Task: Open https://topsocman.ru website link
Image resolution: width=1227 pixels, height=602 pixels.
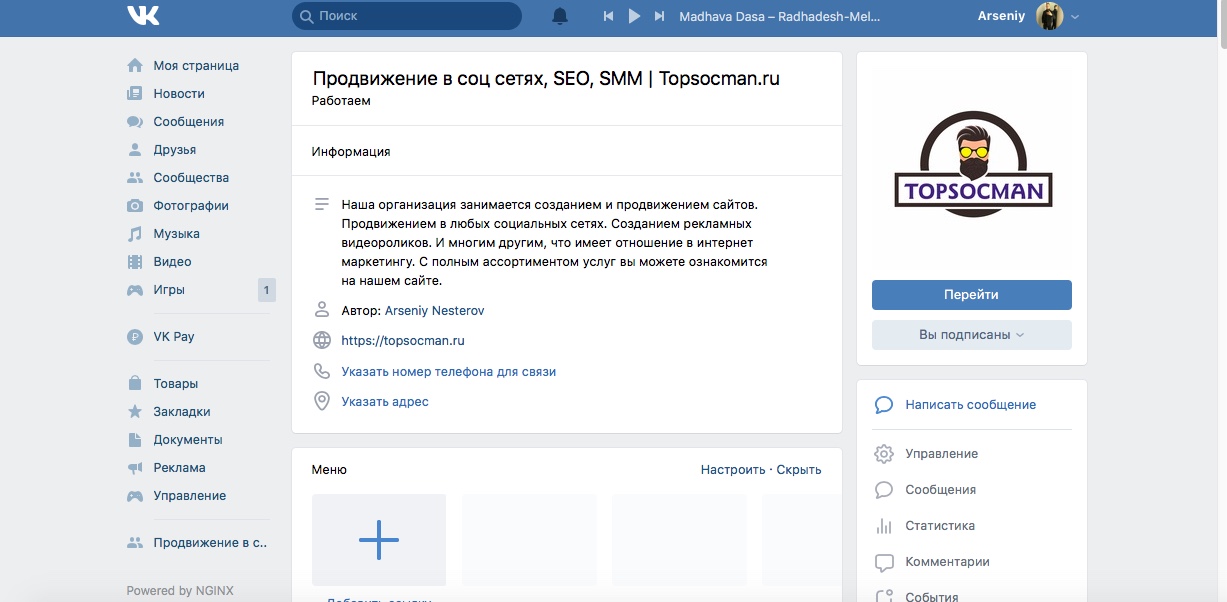Action: coord(403,341)
